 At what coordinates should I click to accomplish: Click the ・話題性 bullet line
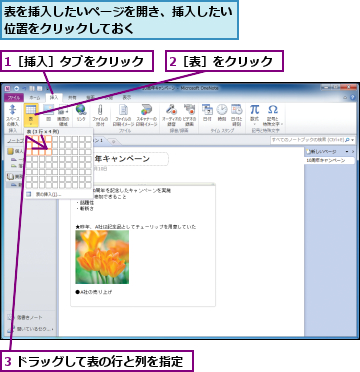[x=85, y=203]
